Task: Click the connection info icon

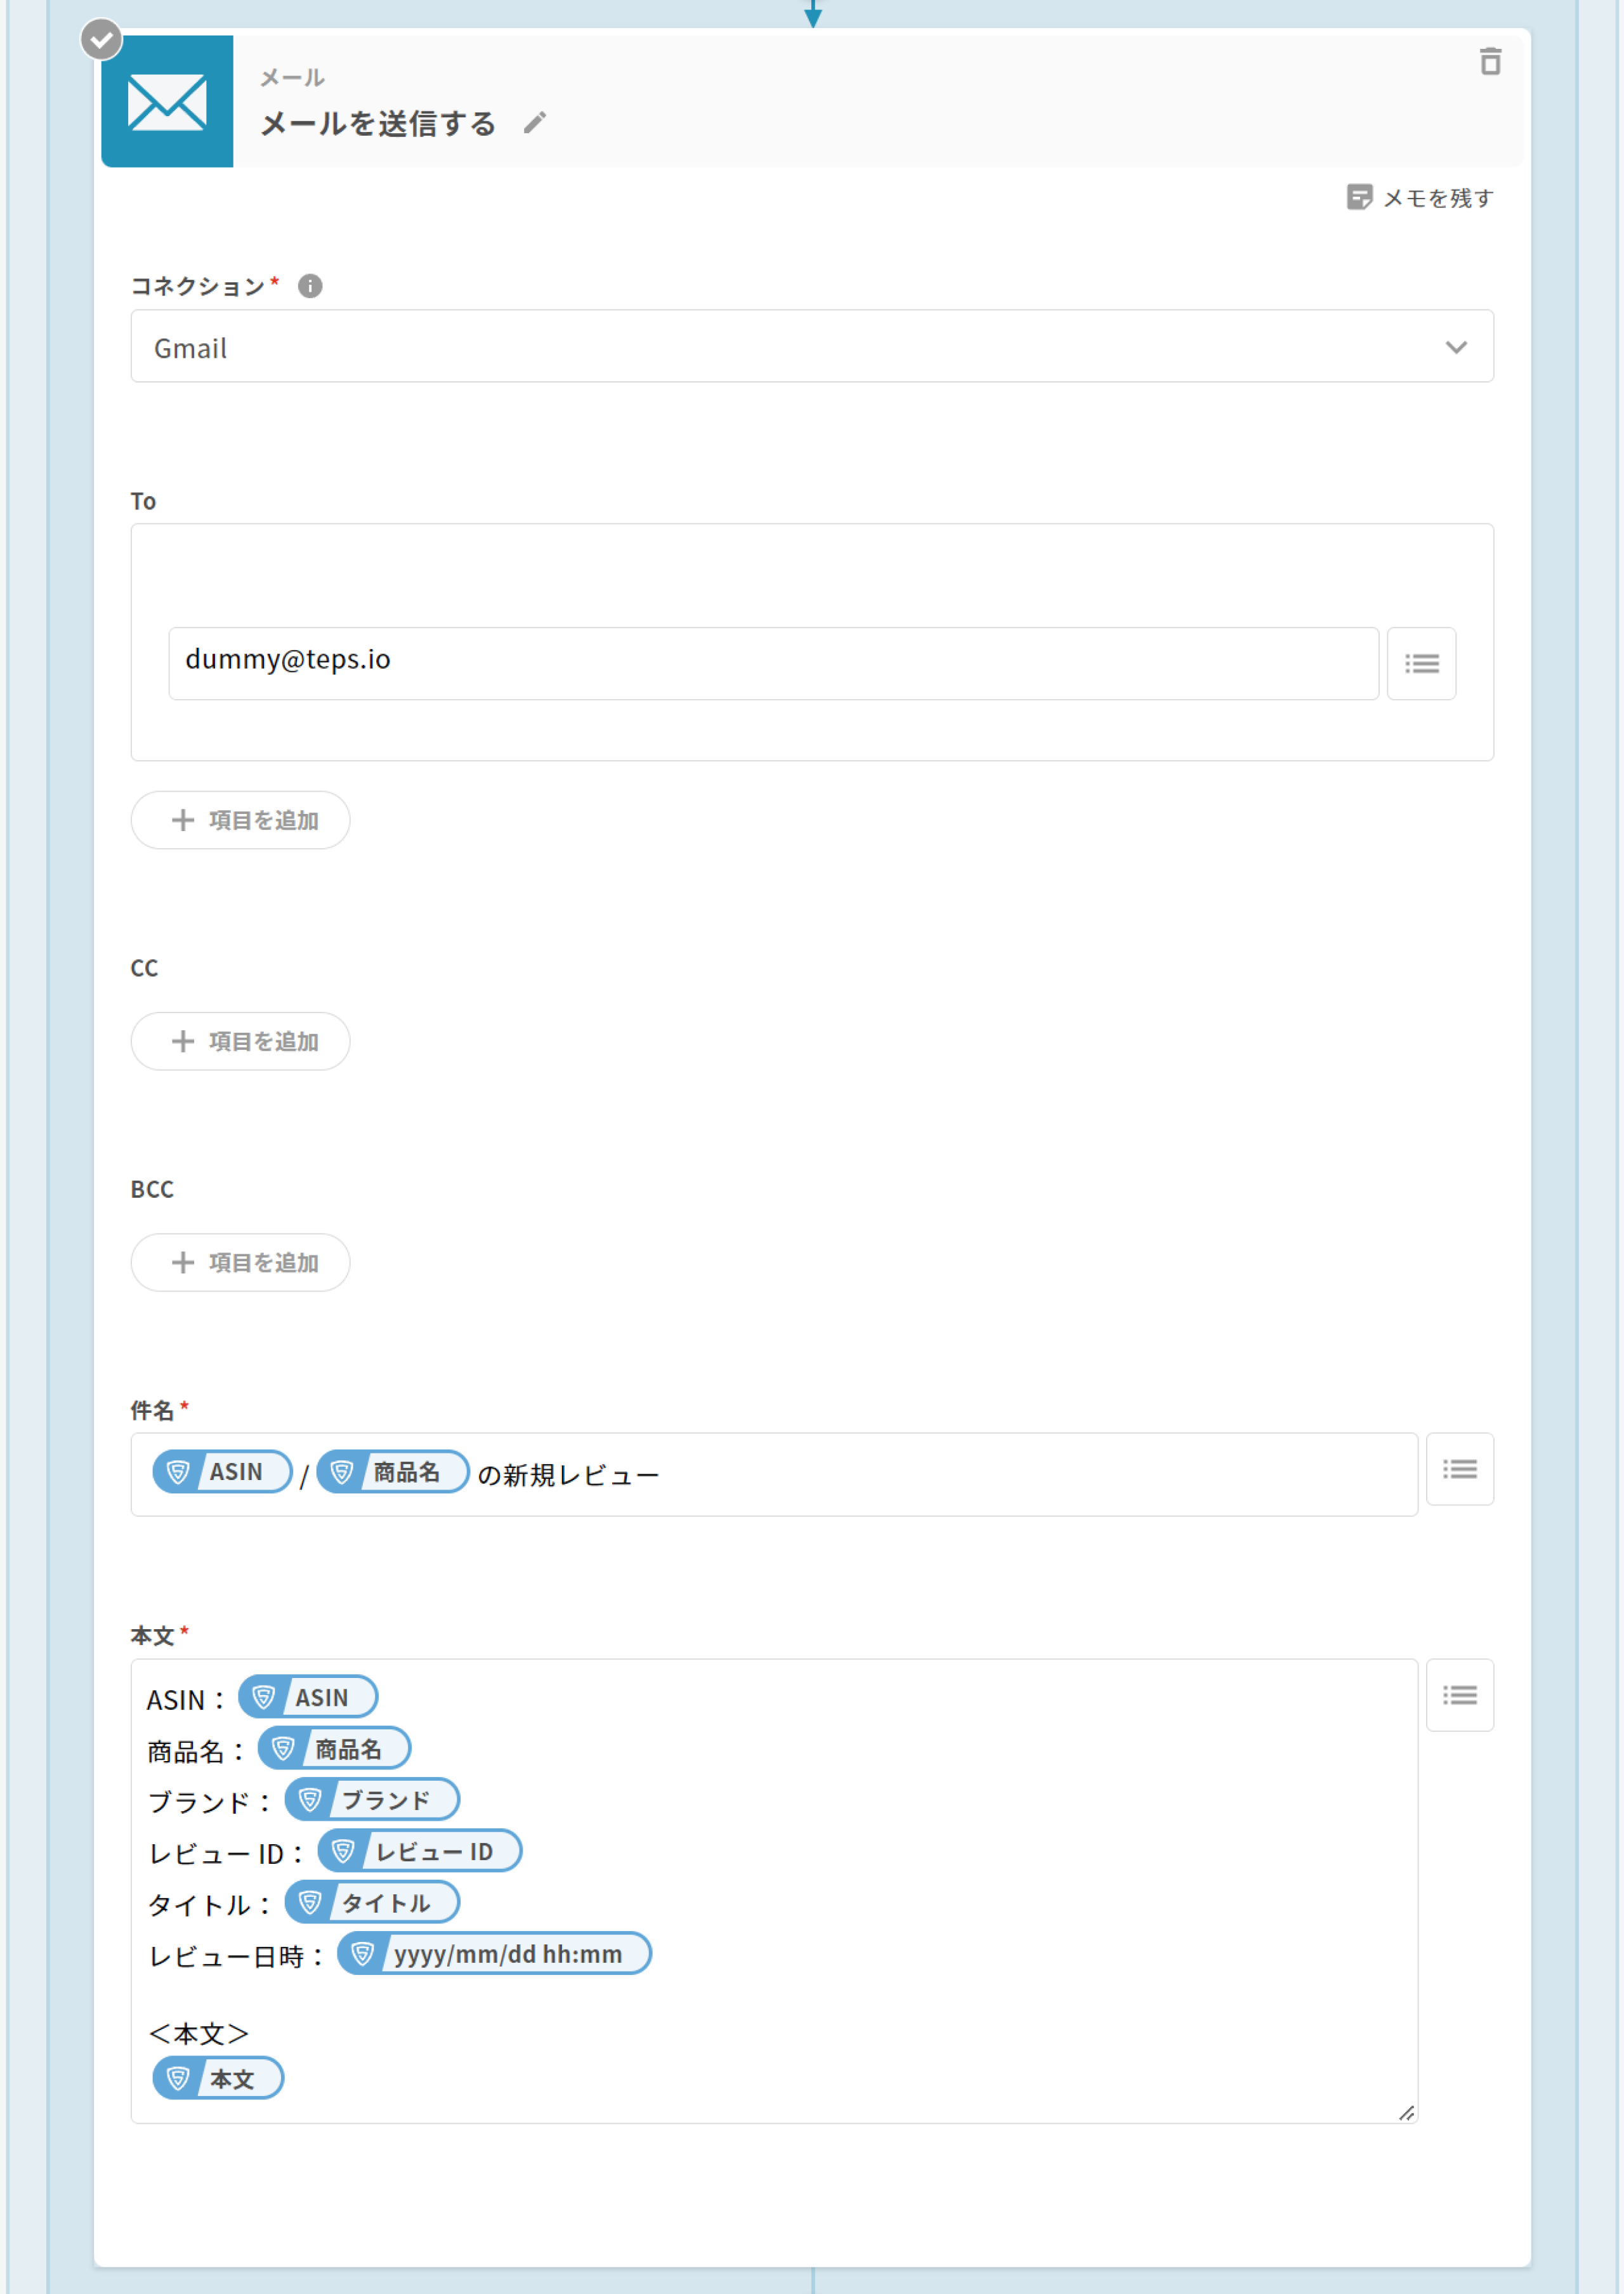Action: [x=310, y=286]
